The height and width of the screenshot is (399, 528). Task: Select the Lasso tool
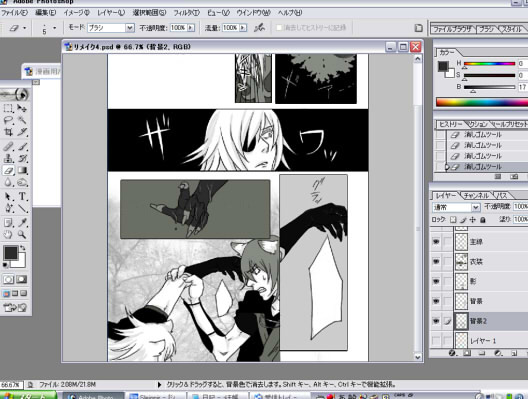8,120
